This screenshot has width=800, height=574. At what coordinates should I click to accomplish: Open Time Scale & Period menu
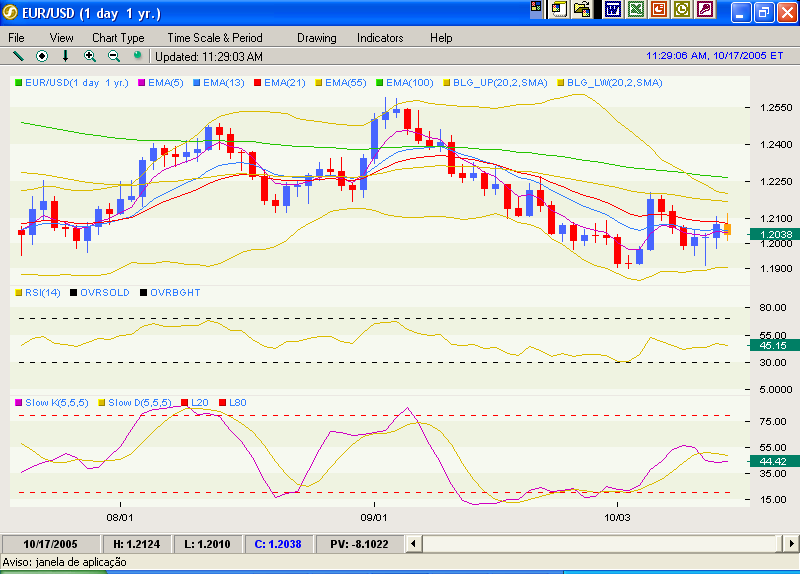[x=215, y=38]
